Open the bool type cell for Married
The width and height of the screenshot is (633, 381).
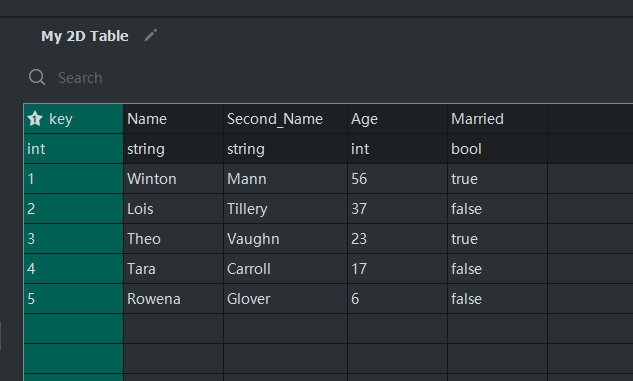[497, 149]
